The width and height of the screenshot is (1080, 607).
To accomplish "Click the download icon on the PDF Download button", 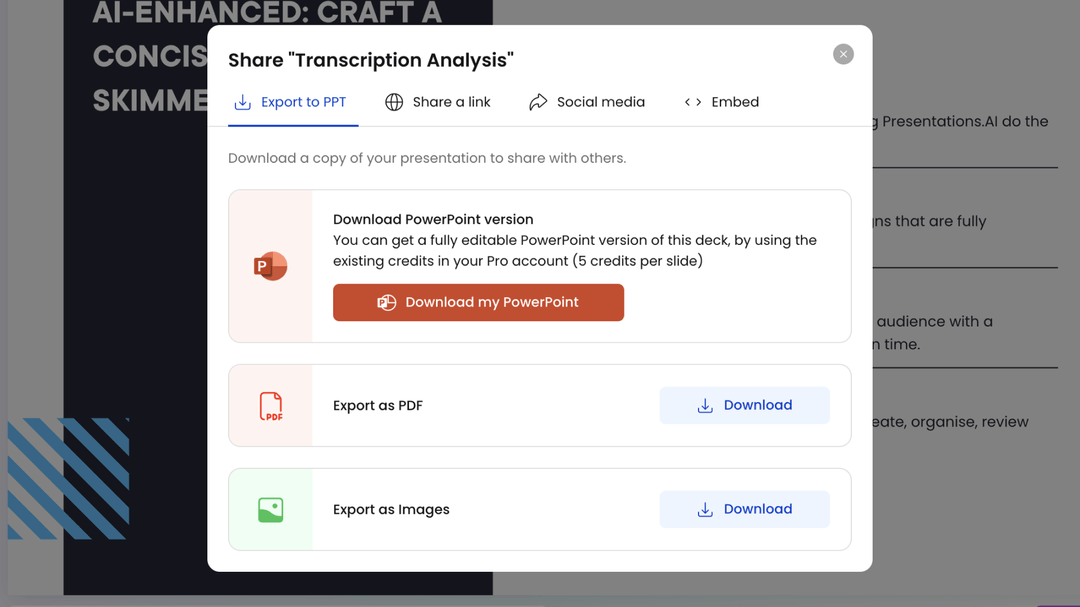I will click(x=704, y=405).
